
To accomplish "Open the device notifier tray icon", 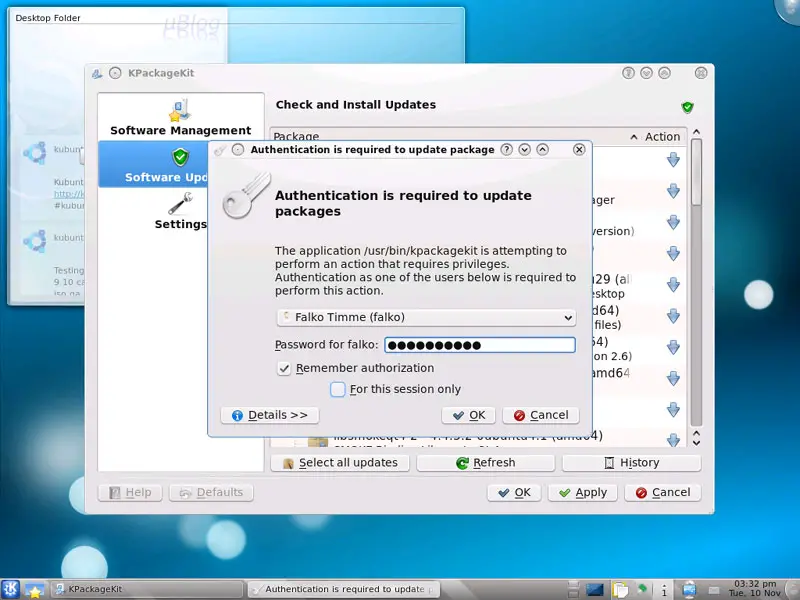I will coord(689,590).
